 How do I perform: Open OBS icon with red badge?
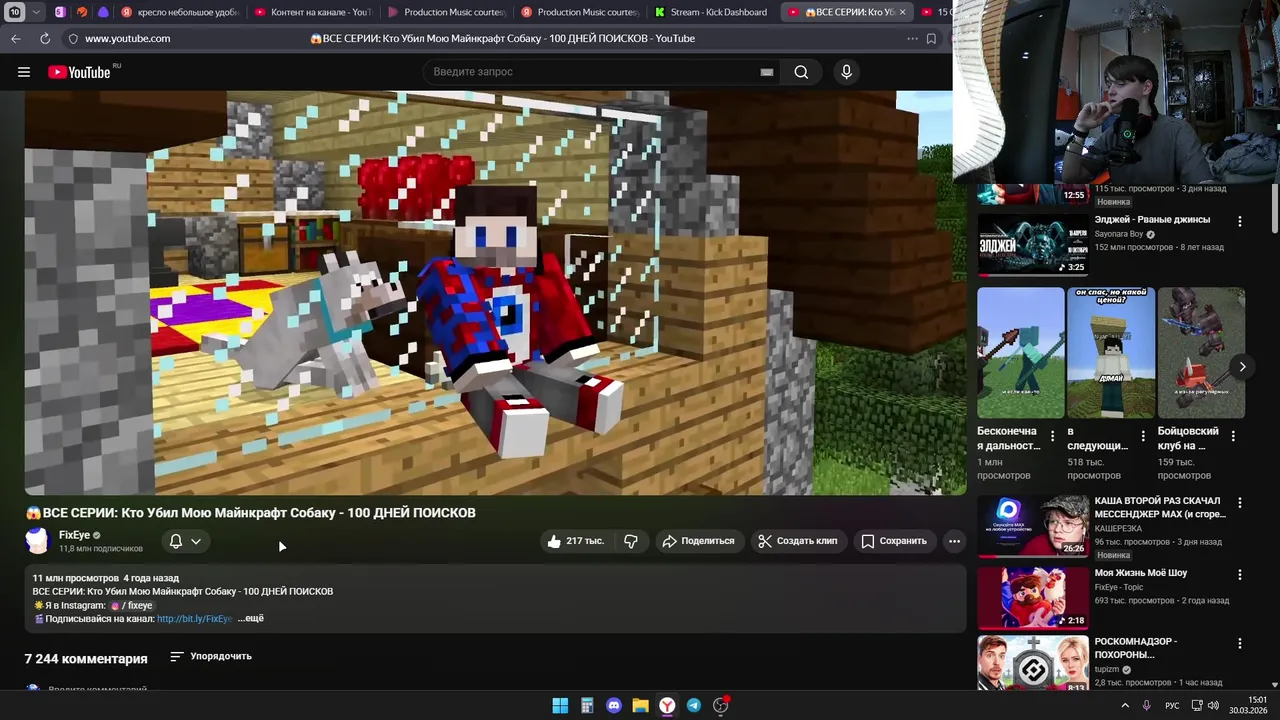[720, 705]
